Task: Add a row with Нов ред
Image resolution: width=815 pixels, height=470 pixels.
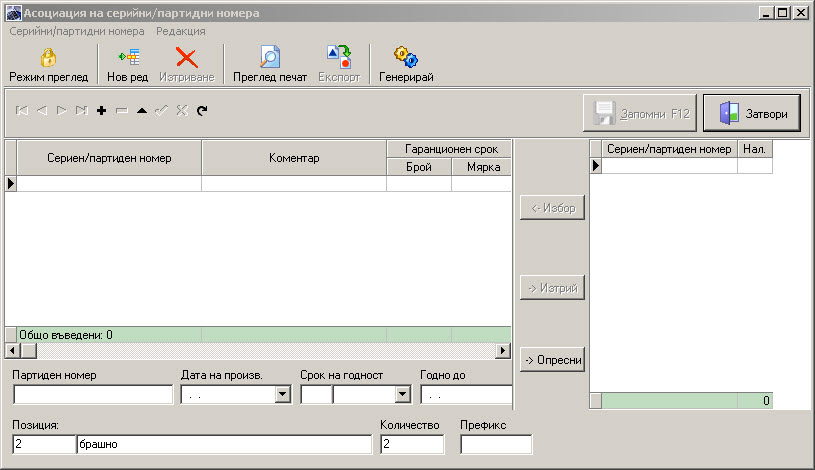Action: [x=128, y=64]
